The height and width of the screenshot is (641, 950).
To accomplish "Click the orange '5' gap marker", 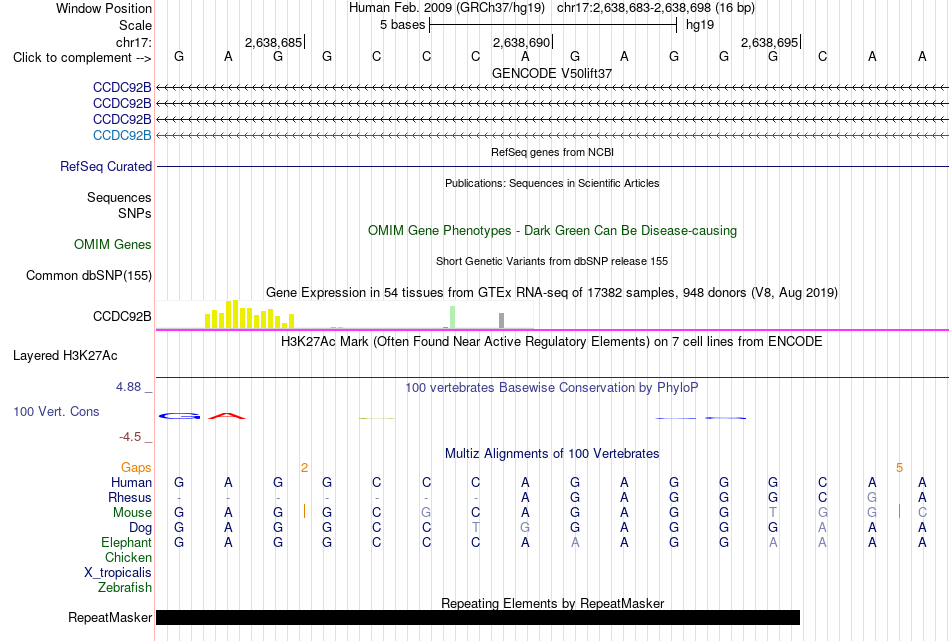I will point(899,468).
